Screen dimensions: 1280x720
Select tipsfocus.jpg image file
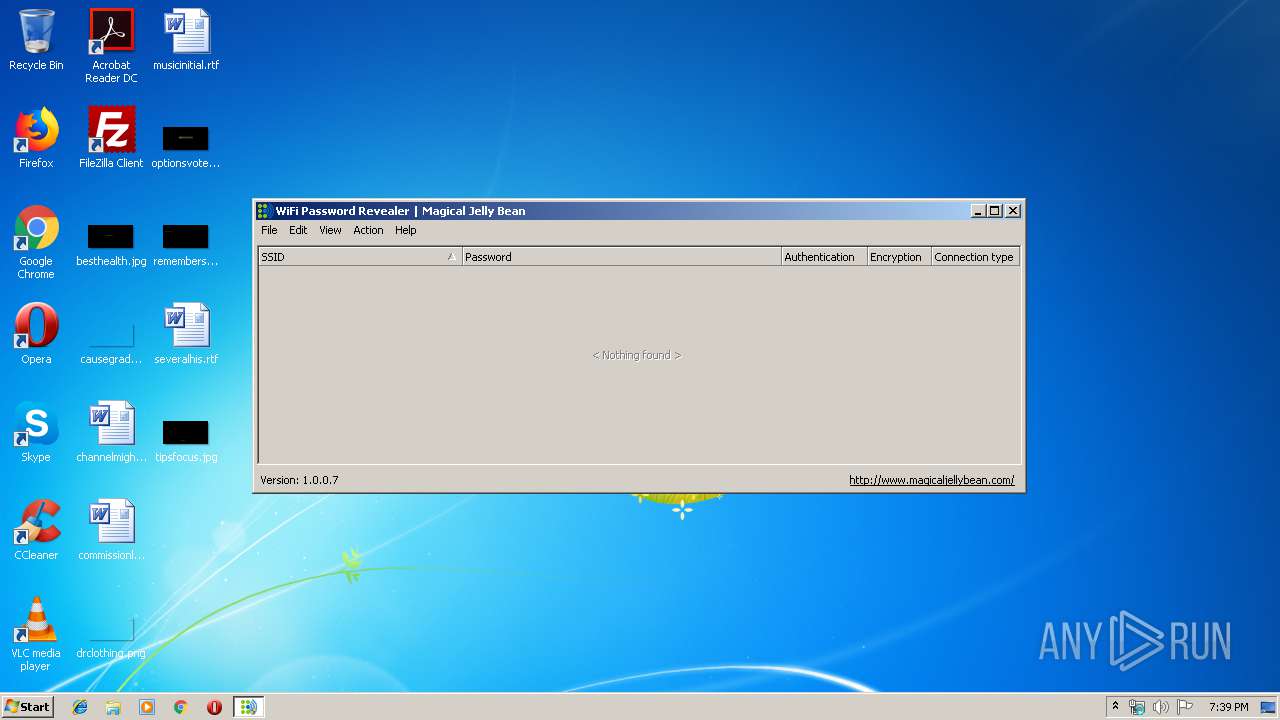click(186, 440)
